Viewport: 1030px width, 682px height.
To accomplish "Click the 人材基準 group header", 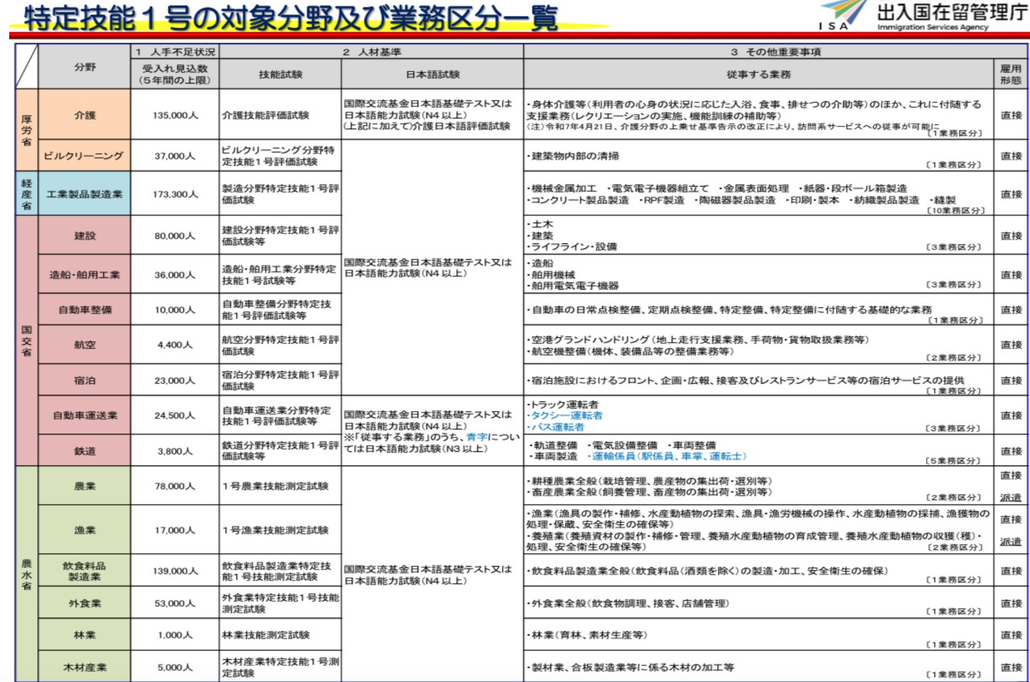I will click(x=371, y=52).
